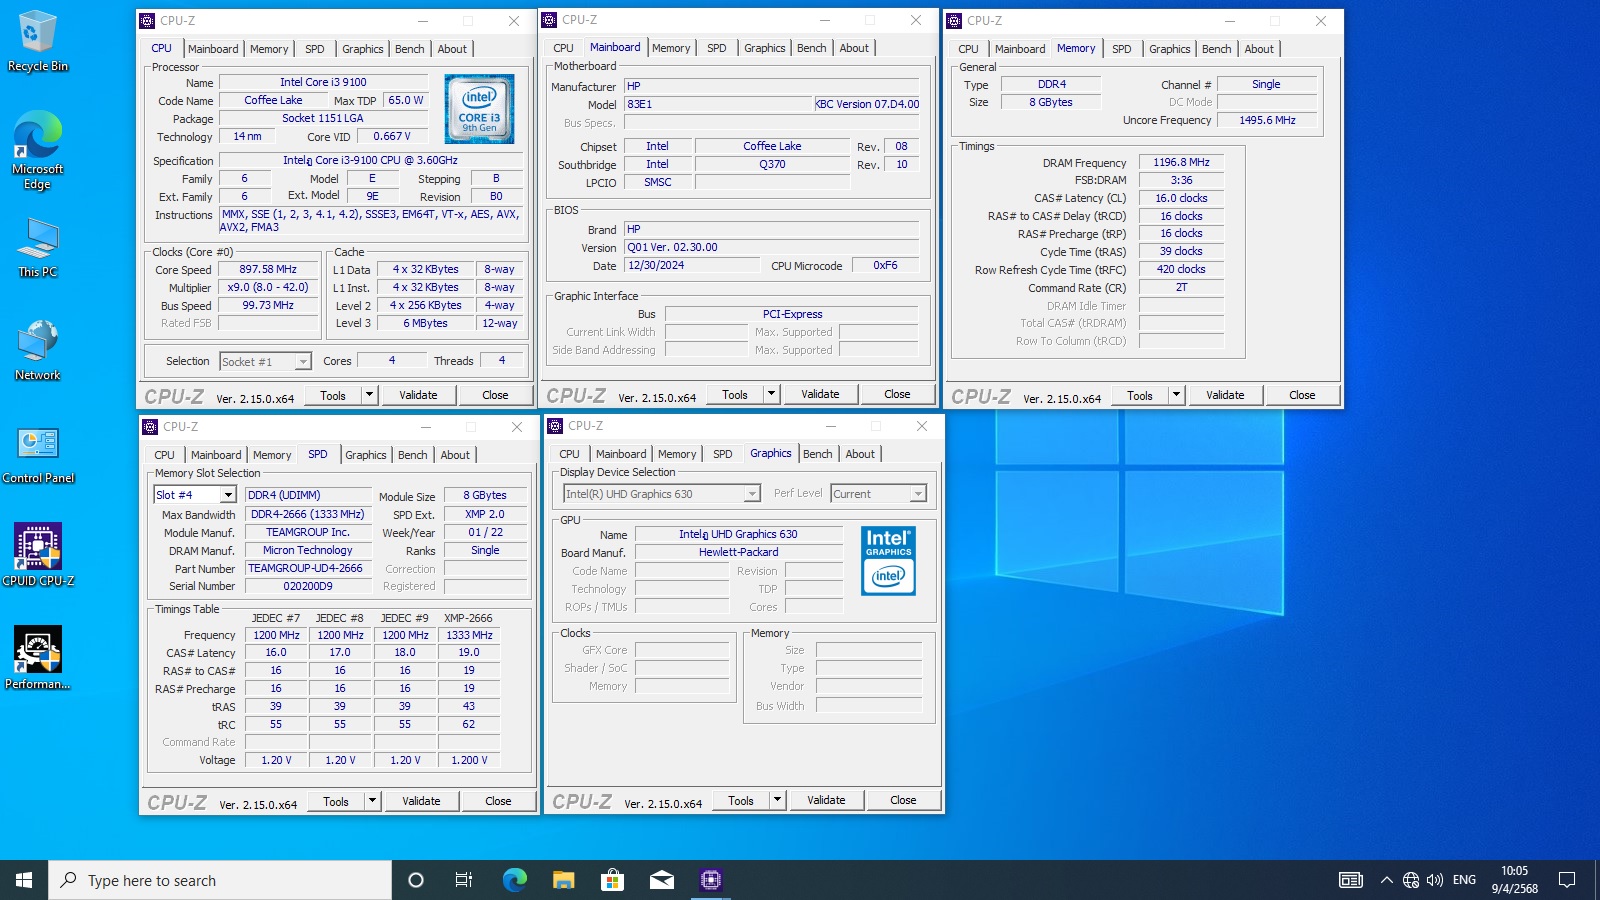The width and height of the screenshot is (1600, 900).
Task: Click the Hewlett-Packard board manufacturer field
Action: tap(738, 552)
